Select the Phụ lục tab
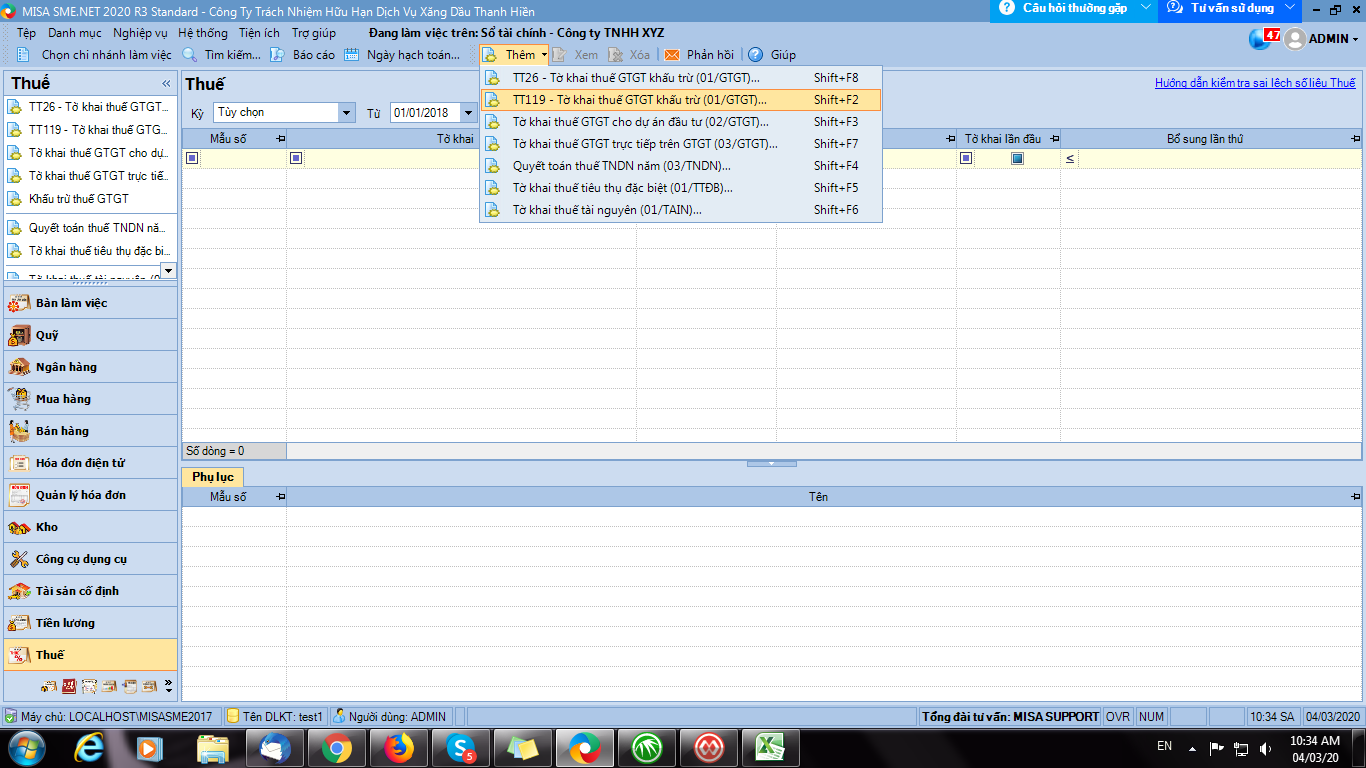Image resolution: width=1366 pixels, height=768 pixels. (x=213, y=477)
